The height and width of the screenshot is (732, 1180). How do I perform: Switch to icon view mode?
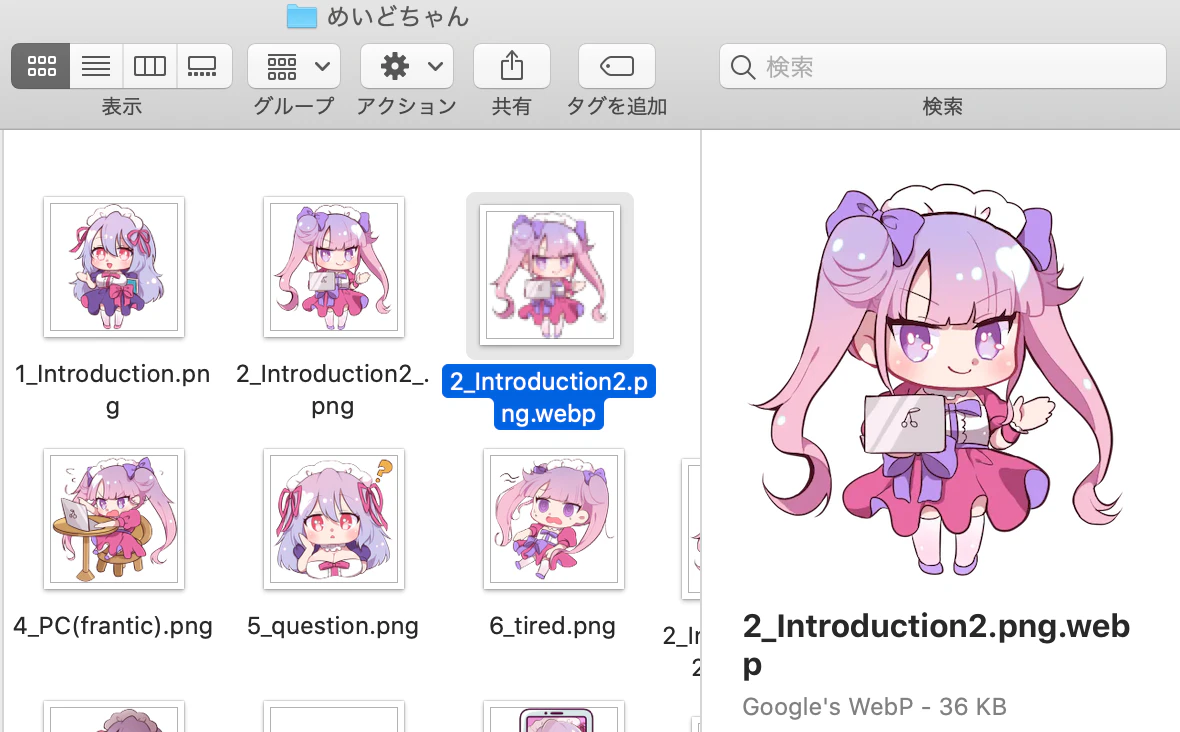point(41,66)
